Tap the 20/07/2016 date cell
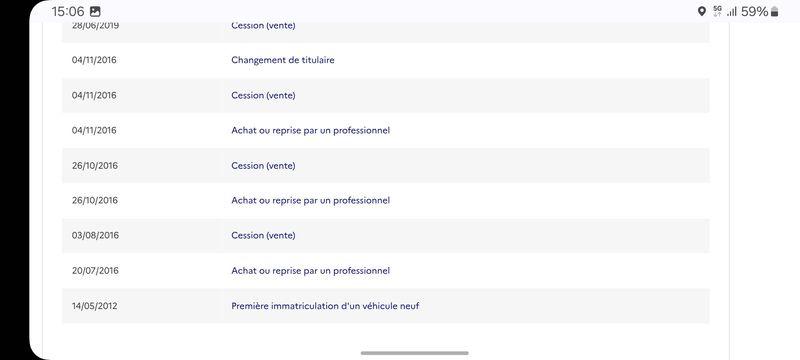The height and width of the screenshot is (360, 800). point(95,271)
